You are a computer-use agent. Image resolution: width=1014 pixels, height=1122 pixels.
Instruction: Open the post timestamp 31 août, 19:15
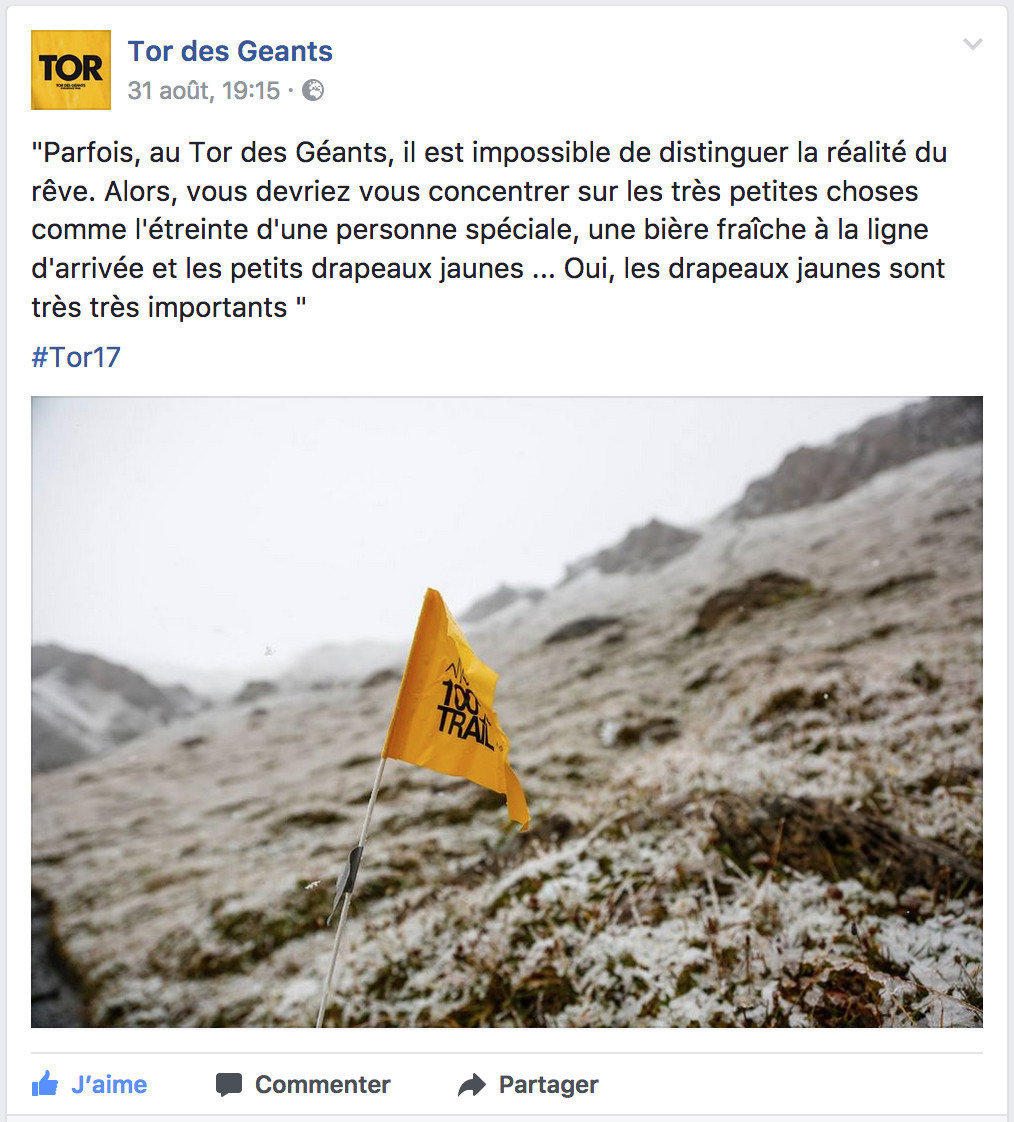204,91
